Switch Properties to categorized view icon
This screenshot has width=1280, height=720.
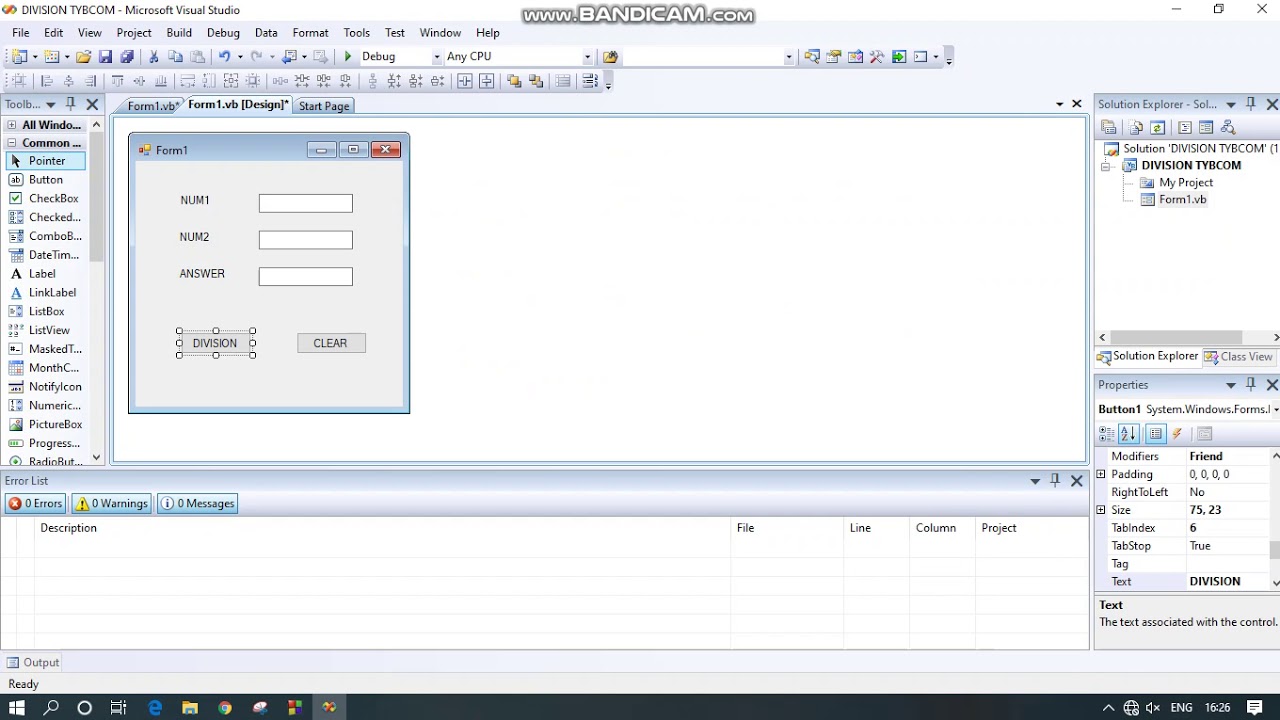(1107, 434)
